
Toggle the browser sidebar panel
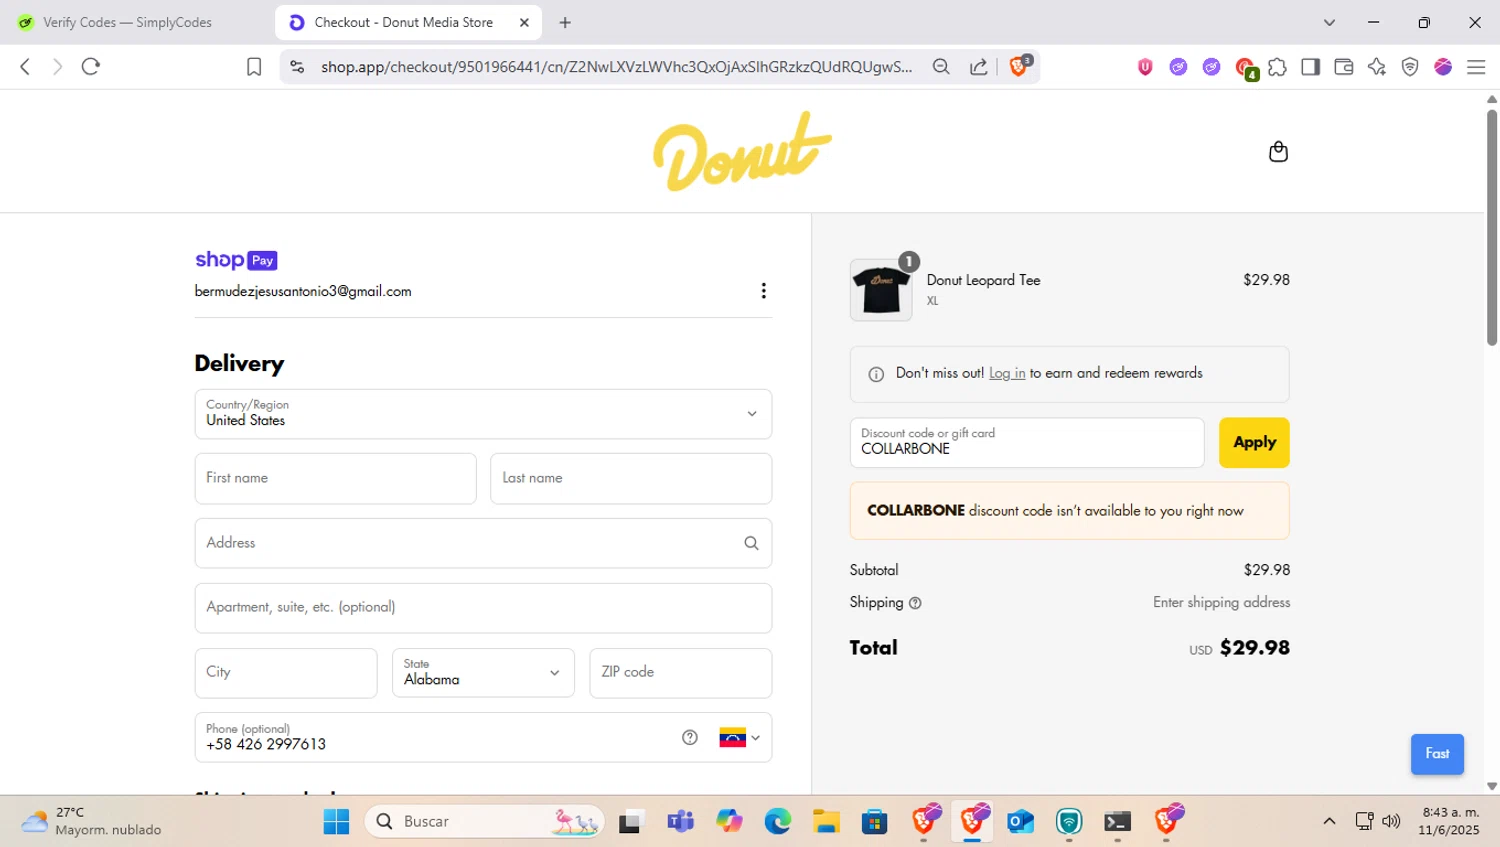(x=1310, y=67)
